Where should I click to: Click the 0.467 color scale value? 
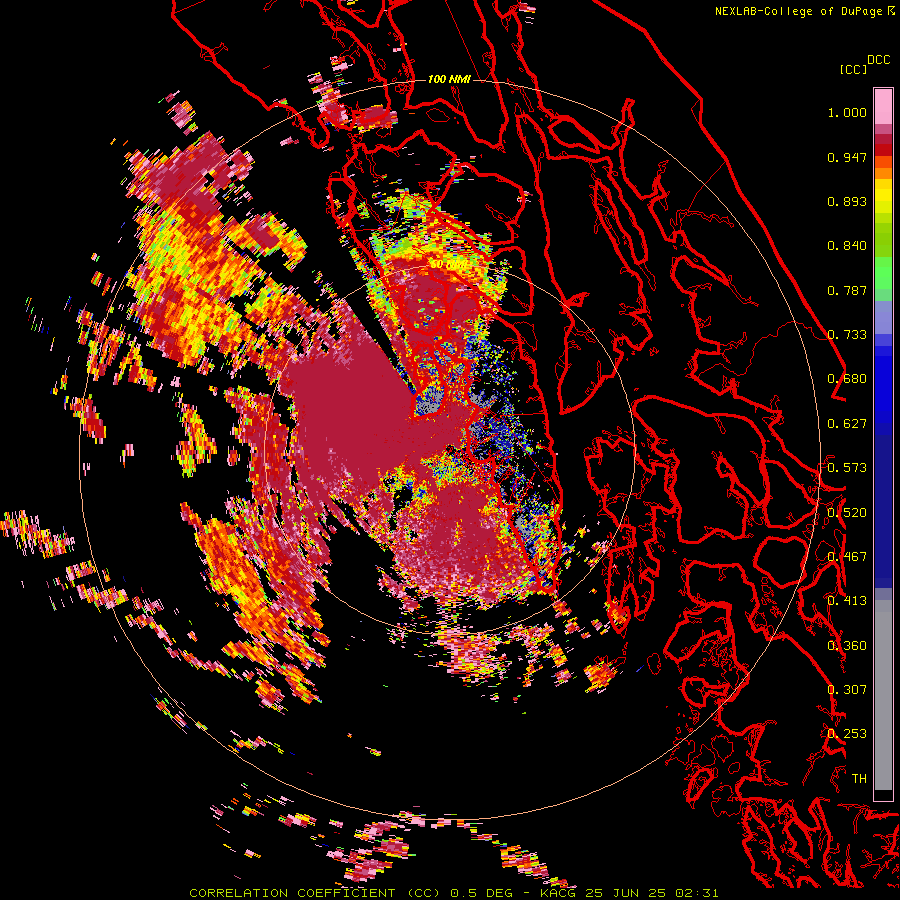coord(847,557)
